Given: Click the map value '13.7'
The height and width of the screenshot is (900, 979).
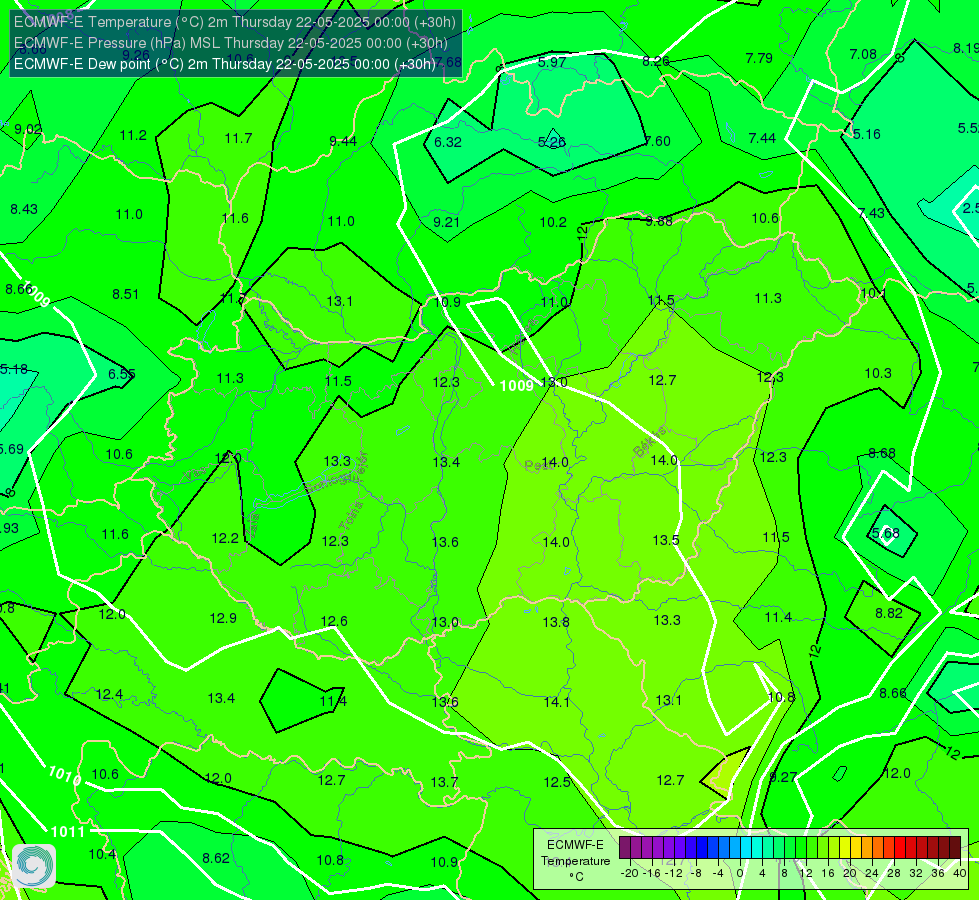Looking at the screenshot, I should [444, 782].
